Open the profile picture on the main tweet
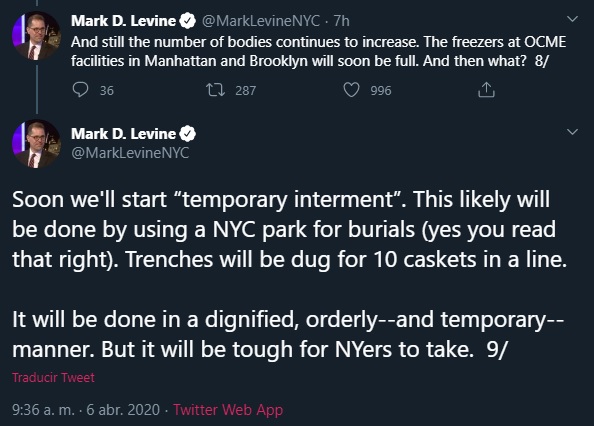Image resolution: width=594 pixels, height=426 pixels. tap(37, 144)
